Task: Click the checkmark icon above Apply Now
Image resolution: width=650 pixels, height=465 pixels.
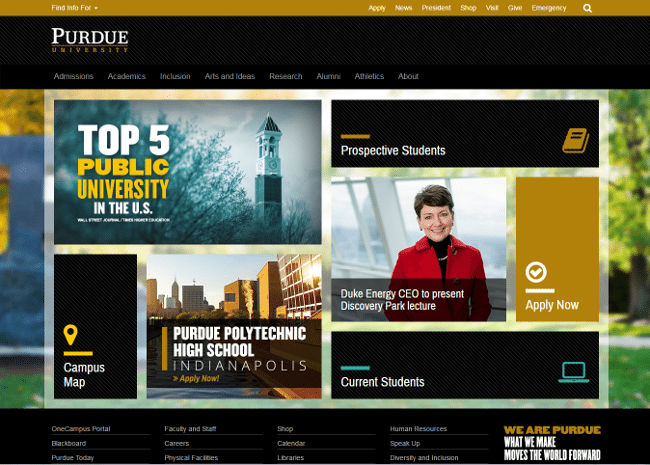Action: pos(536,272)
